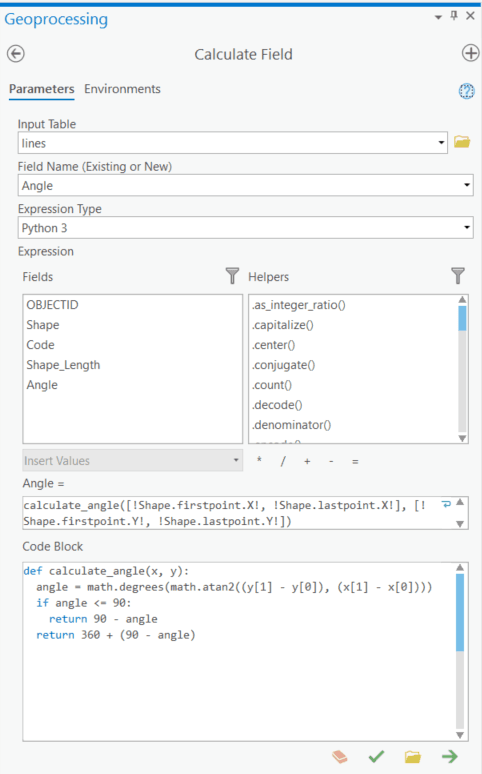Image resolution: width=482 pixels, height=774 pixels.
Task: Toggle word wrap icon in expression box
Action: click(x=446, y=504)
